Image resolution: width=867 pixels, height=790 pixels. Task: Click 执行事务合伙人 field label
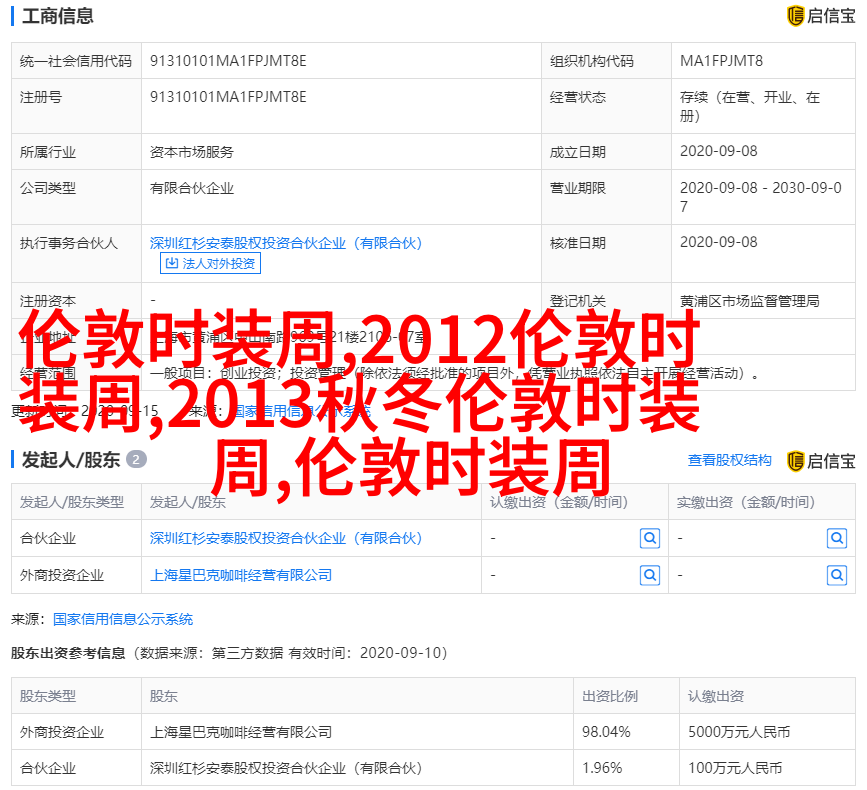pos(69,243)
